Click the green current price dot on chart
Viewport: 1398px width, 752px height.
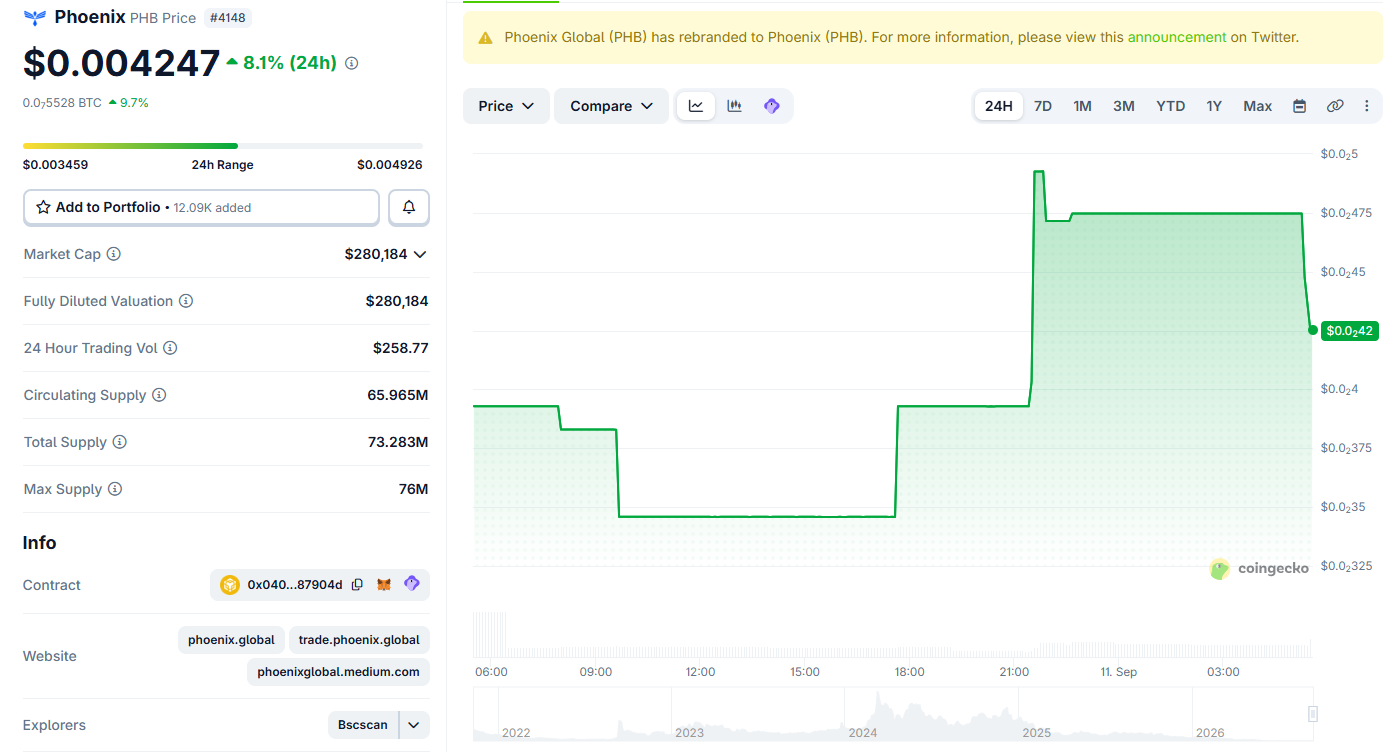pyautogui.click(x=1313, y=330)
